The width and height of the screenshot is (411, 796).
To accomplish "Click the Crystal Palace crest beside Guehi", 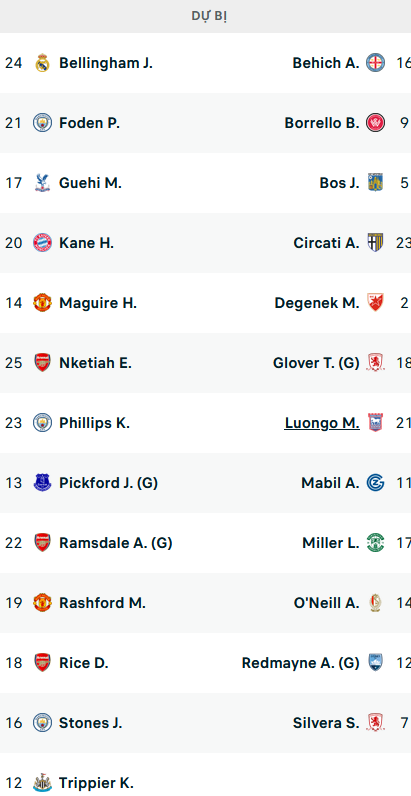I will click(x=42, y=183).
